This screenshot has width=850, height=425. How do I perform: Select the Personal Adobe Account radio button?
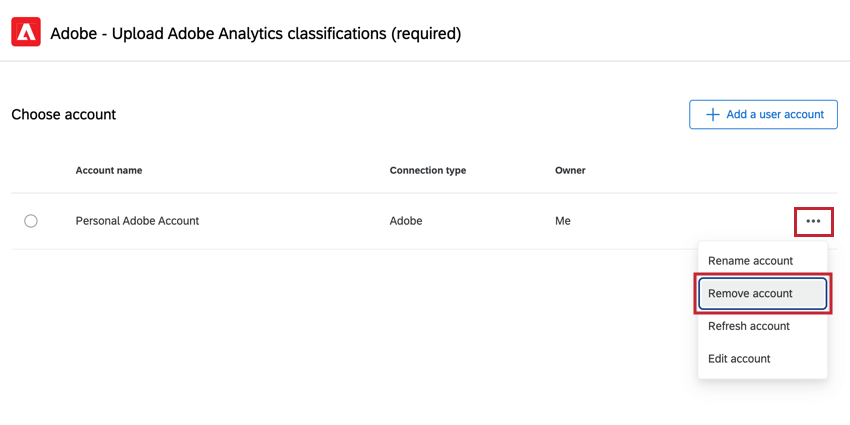[31, 221]
